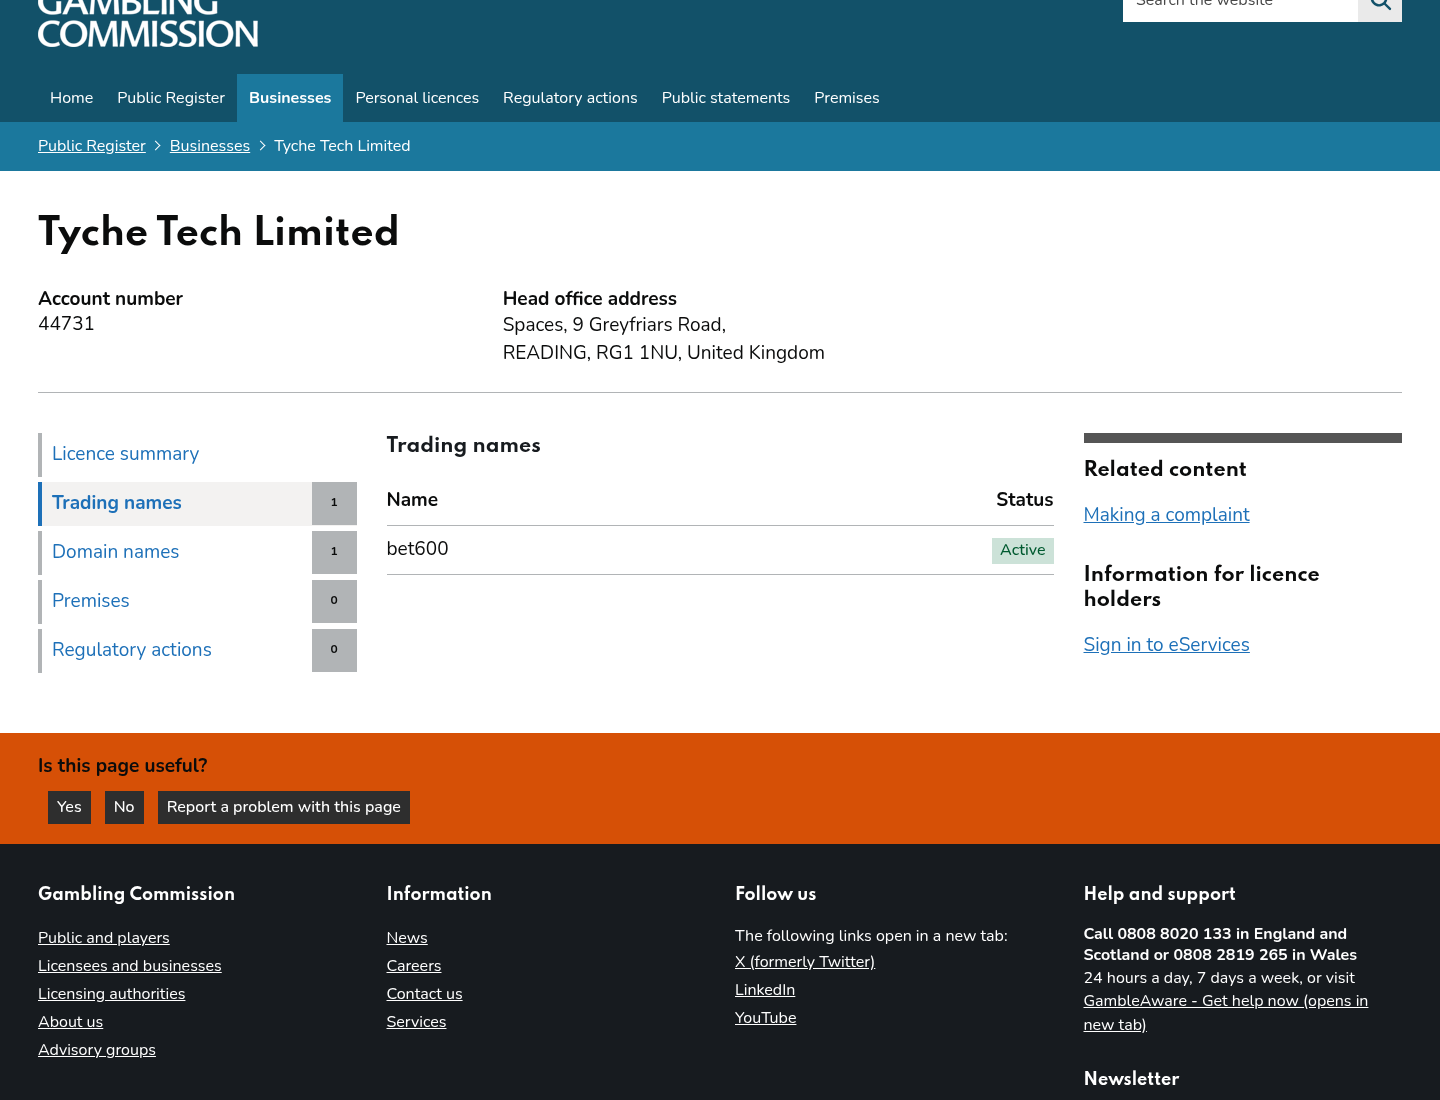This screenshot has width=1440, height=1100.
Task: Open Contact us footer link
Action: 425,994
